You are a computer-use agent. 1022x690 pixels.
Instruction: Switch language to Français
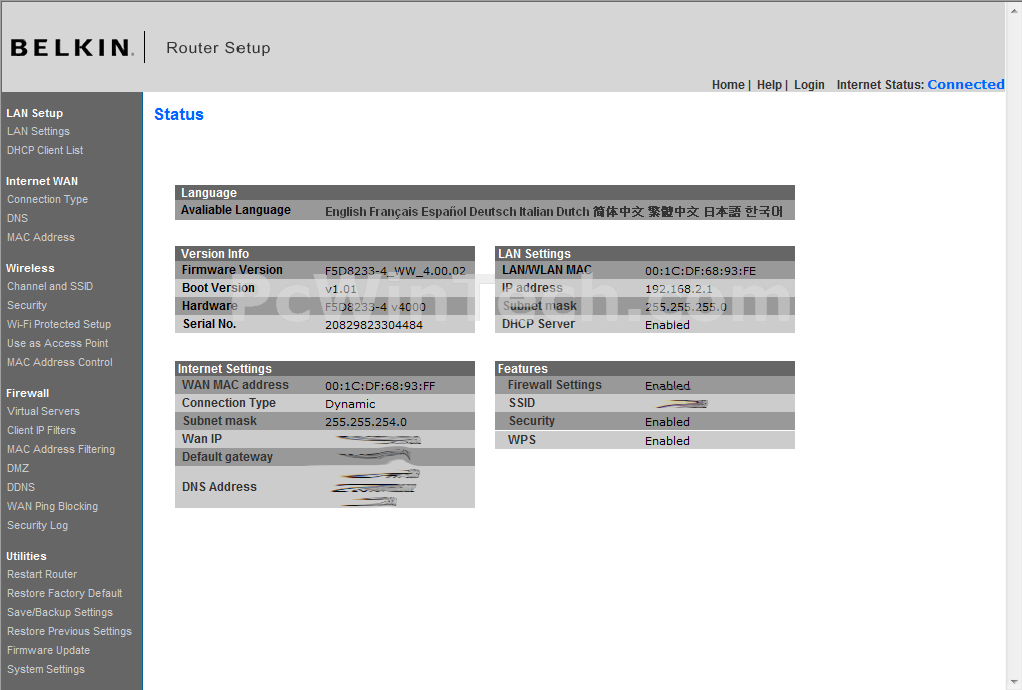(x=393, y=212)
